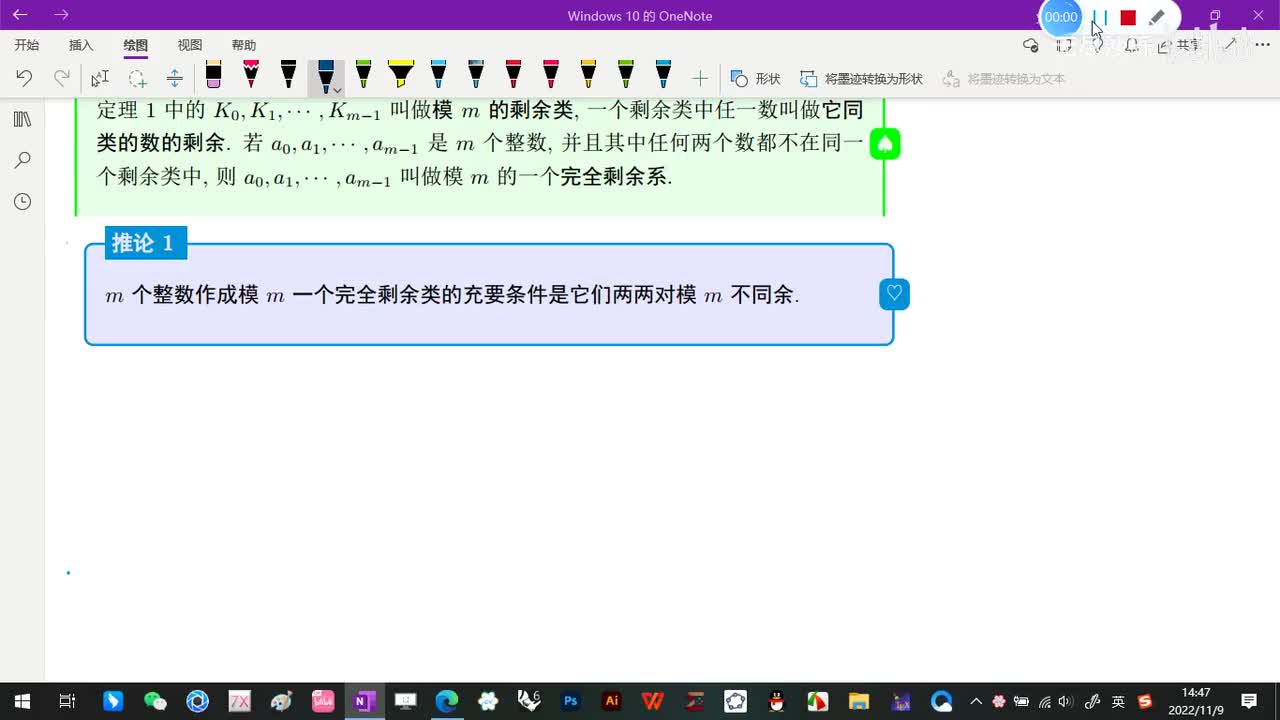Show hidden system tray icons
Screen dimensions: 1280x720
pyautogui.click(x=977, y=701)
